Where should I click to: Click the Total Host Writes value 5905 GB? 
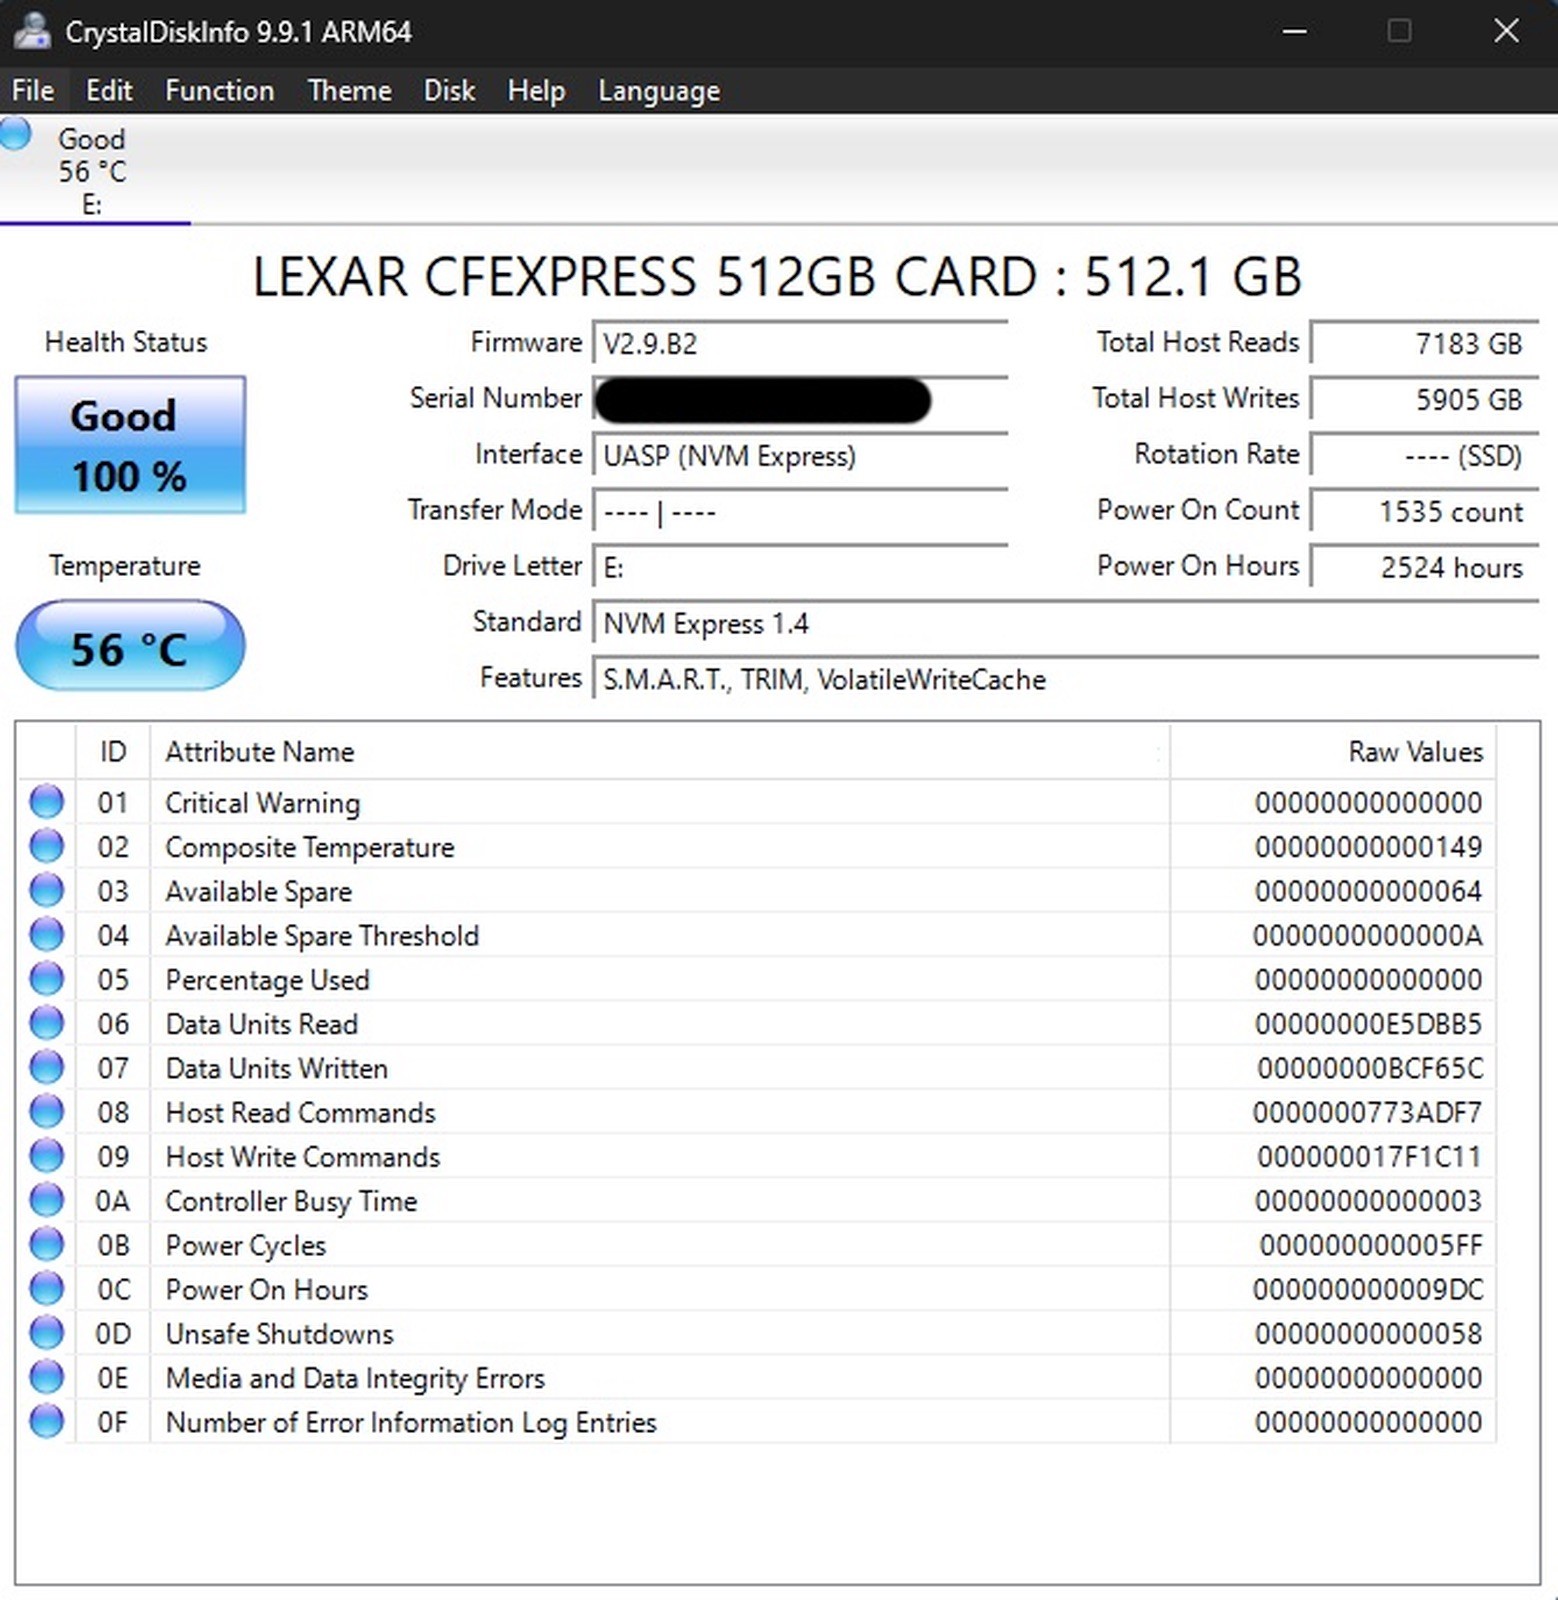tap(1424, 400)
